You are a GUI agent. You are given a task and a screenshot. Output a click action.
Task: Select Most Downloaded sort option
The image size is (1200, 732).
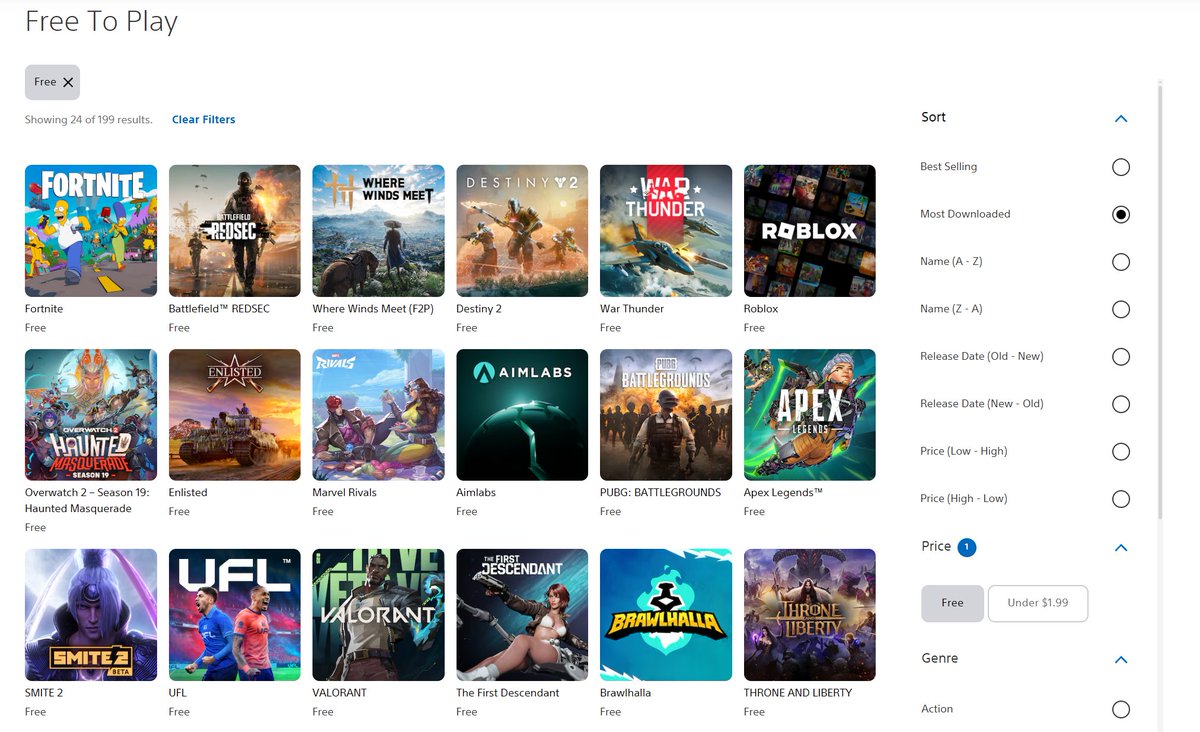click(1121, 214)
